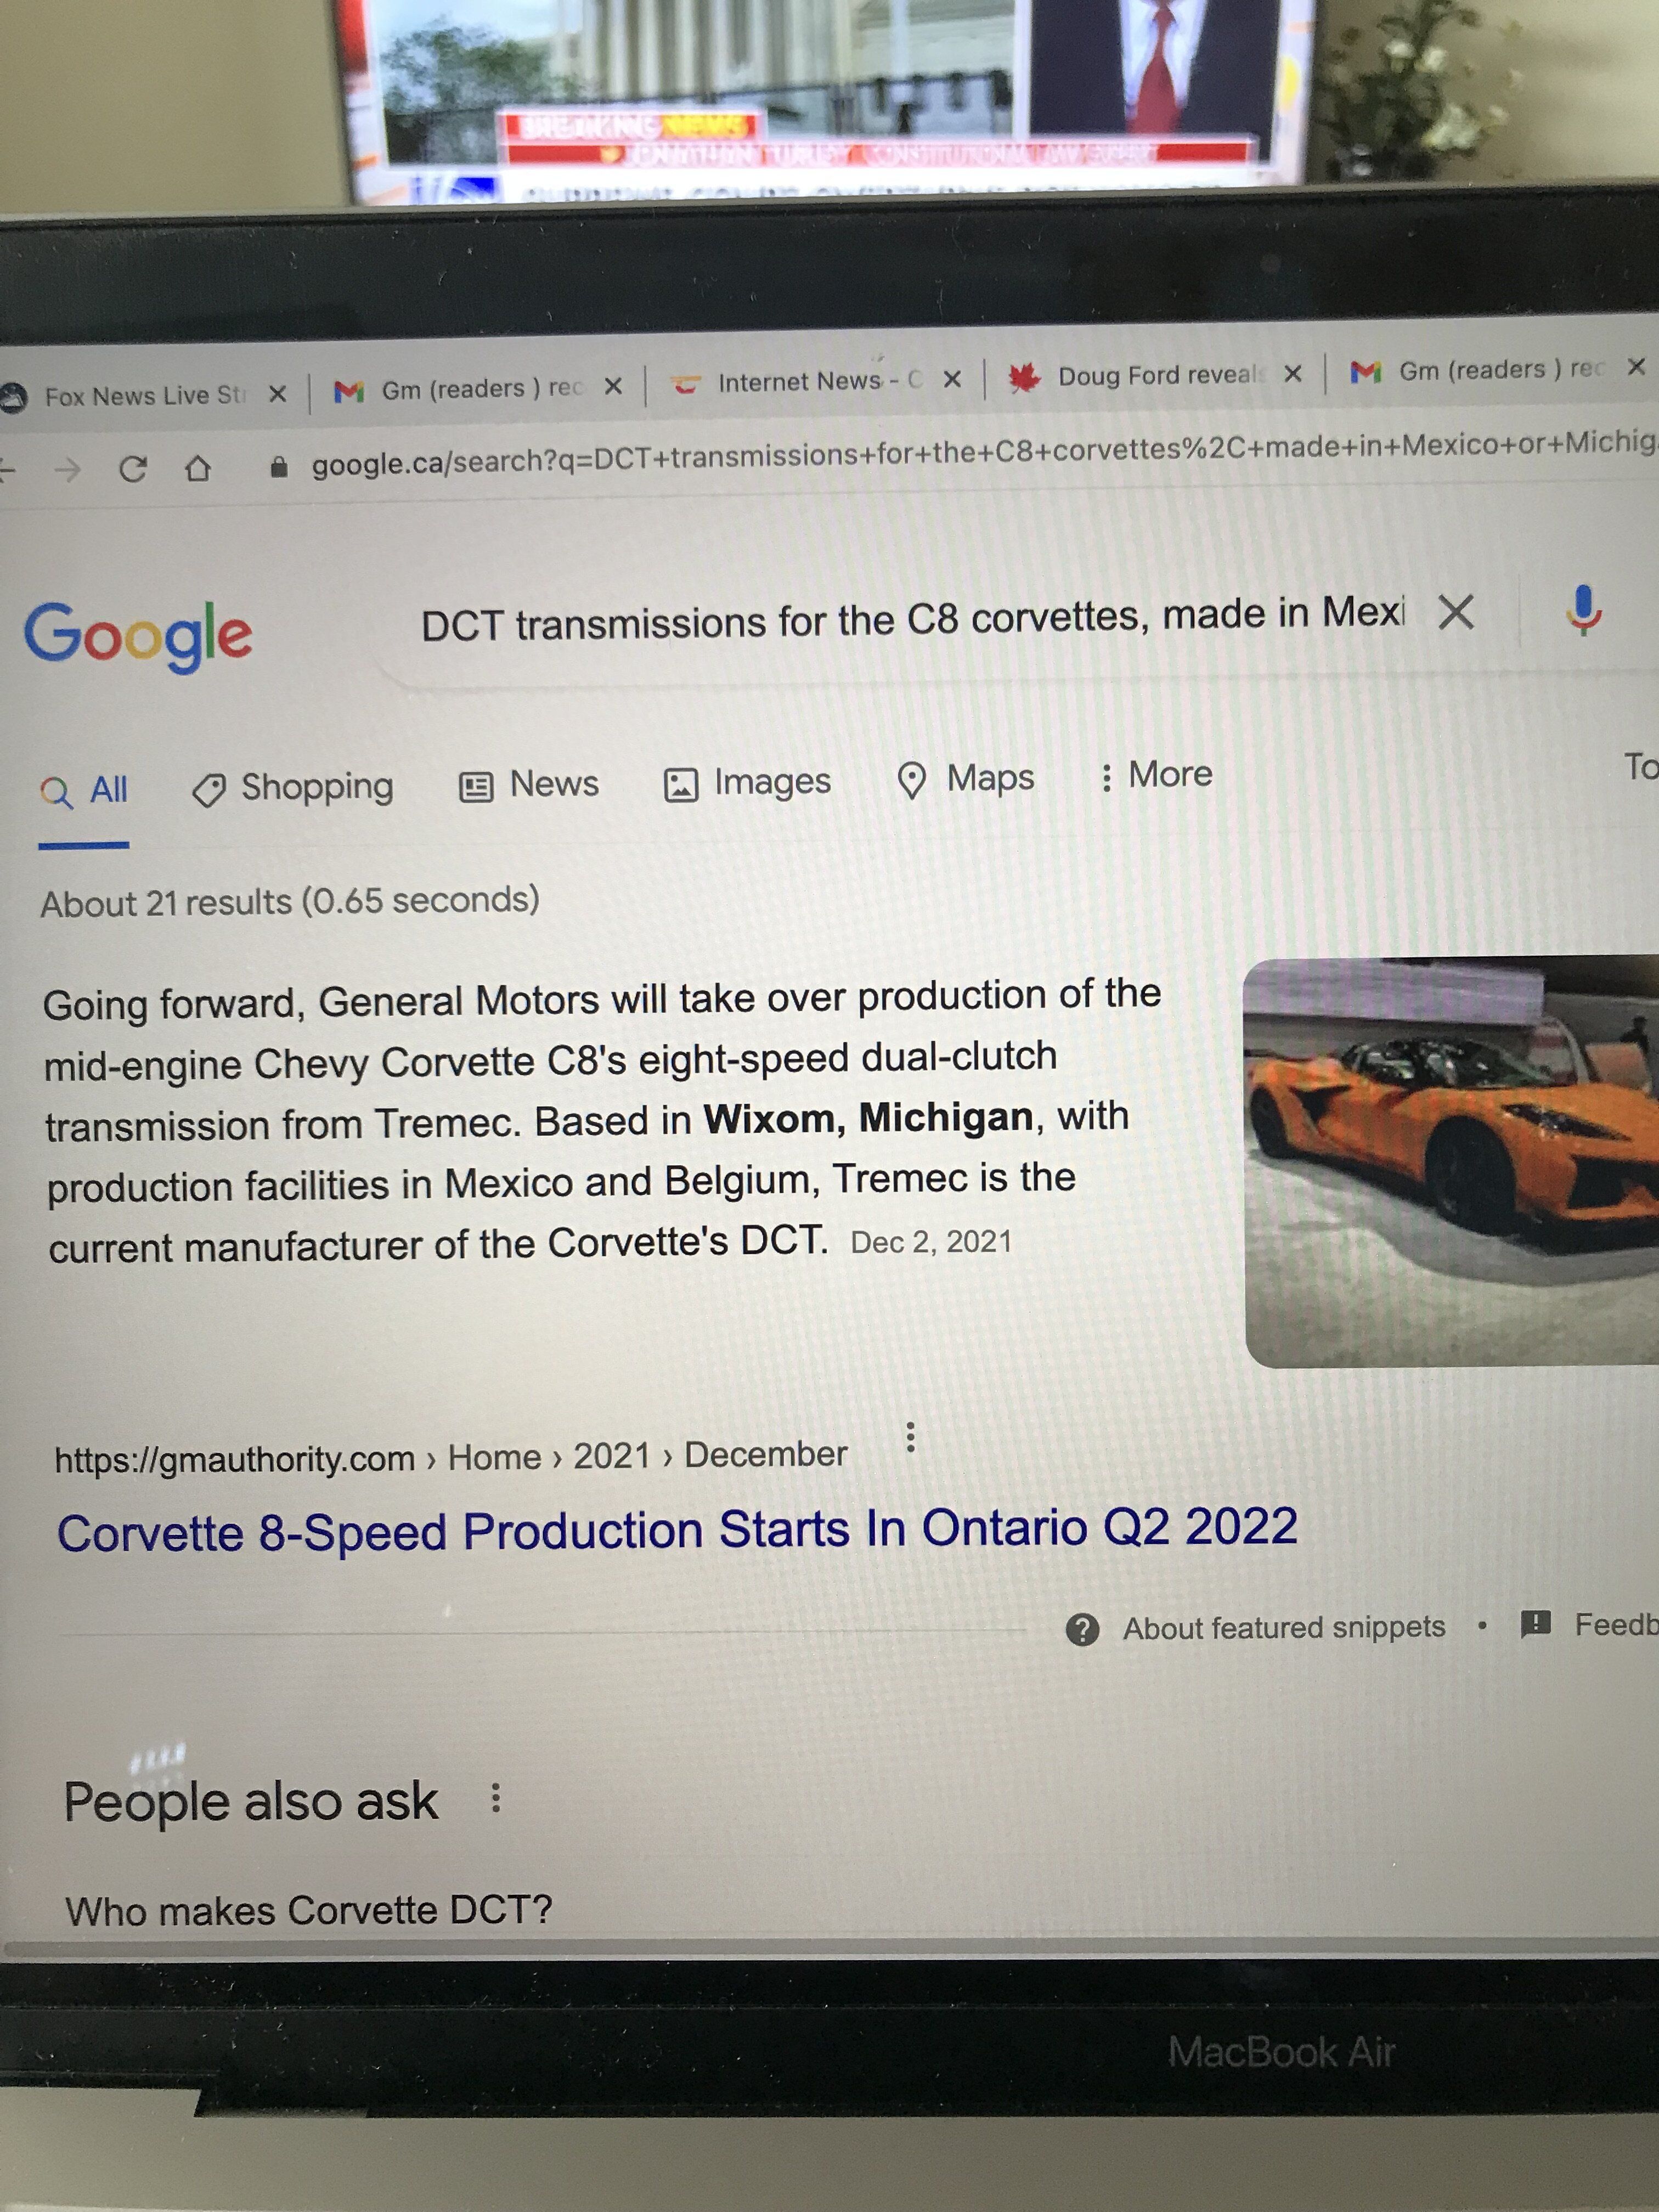
Task: Switch to the News results tab
Action: point(529,785)
